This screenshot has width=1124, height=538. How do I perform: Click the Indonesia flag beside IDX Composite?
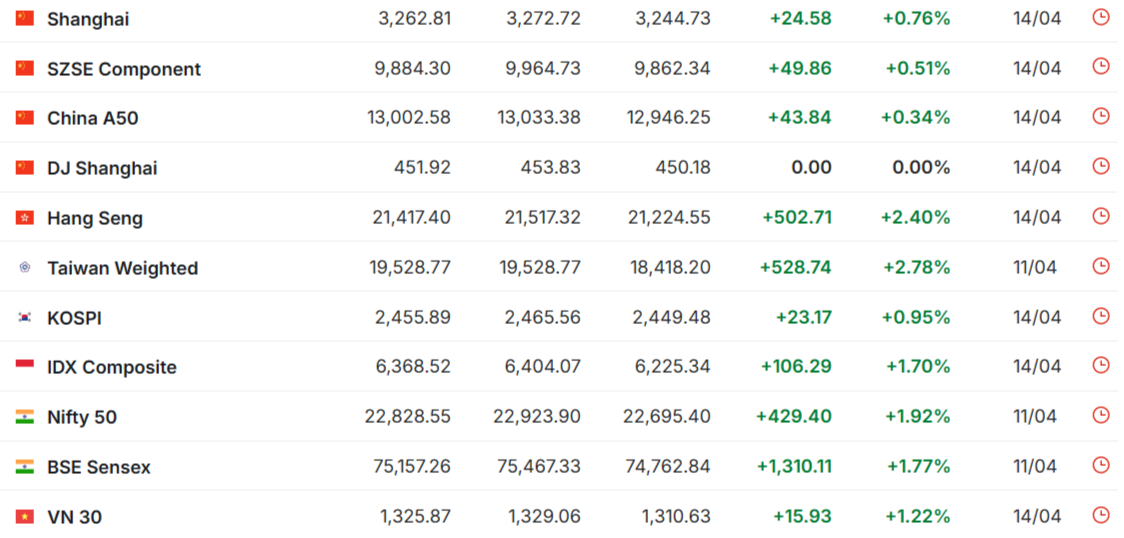click(x=25, y=367)
